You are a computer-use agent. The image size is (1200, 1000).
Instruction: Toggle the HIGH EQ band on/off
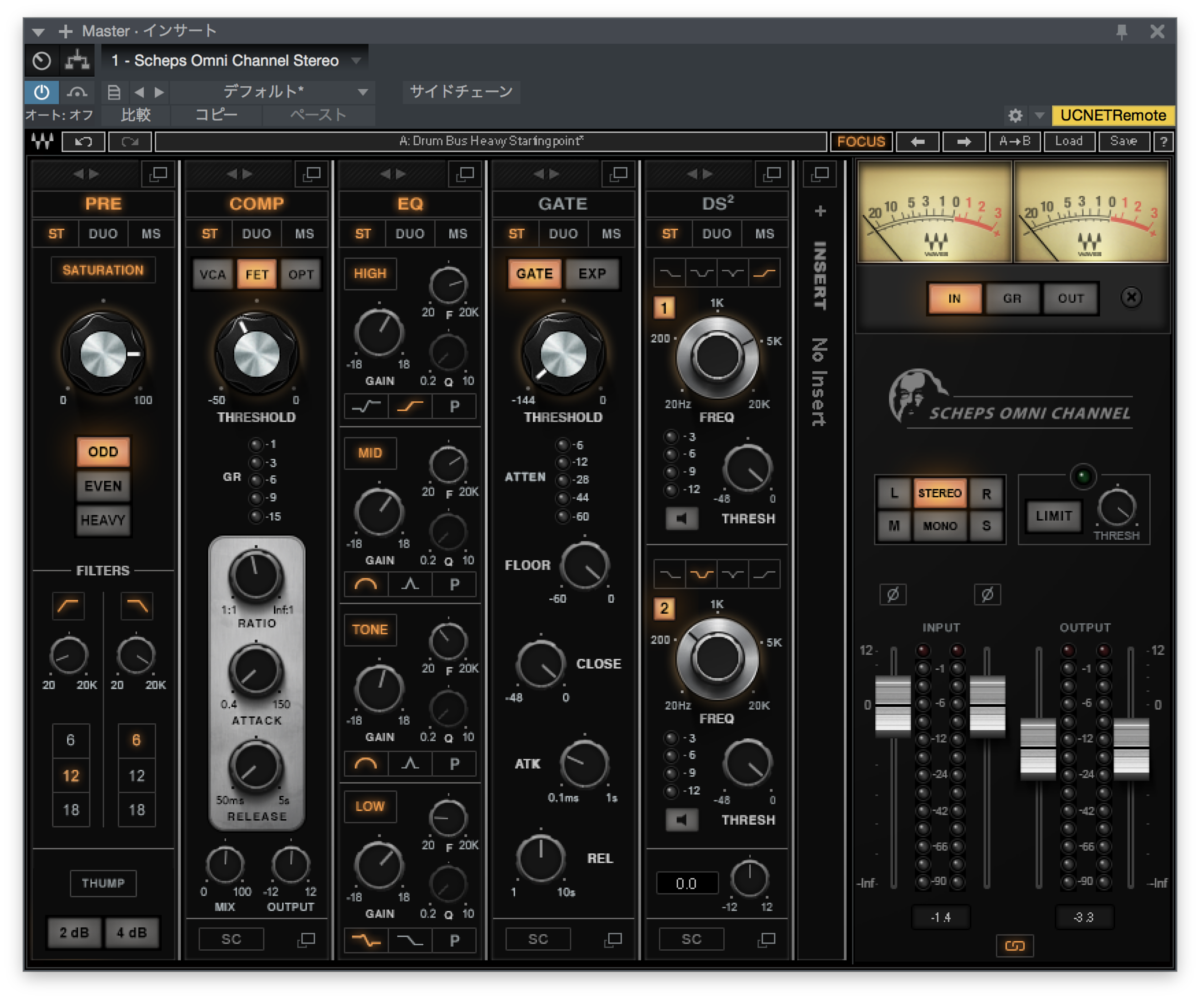point(370,274)
